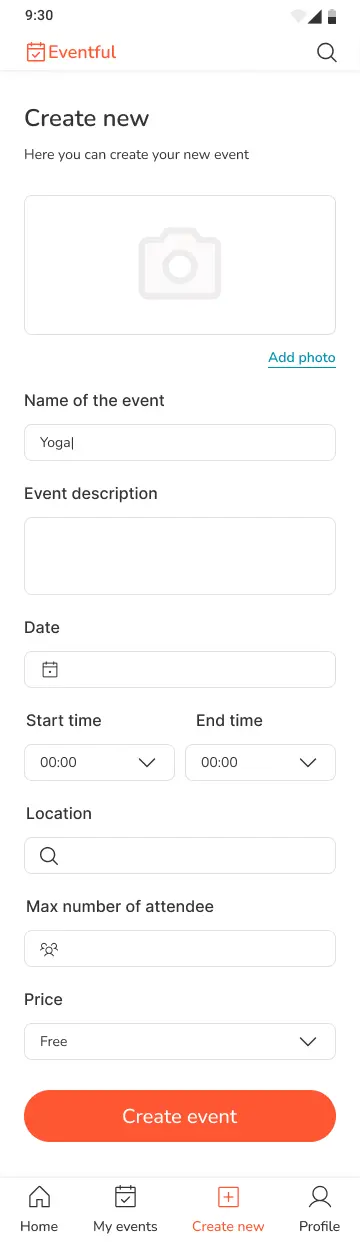Switch to the Home tab label

(39, 1226)
